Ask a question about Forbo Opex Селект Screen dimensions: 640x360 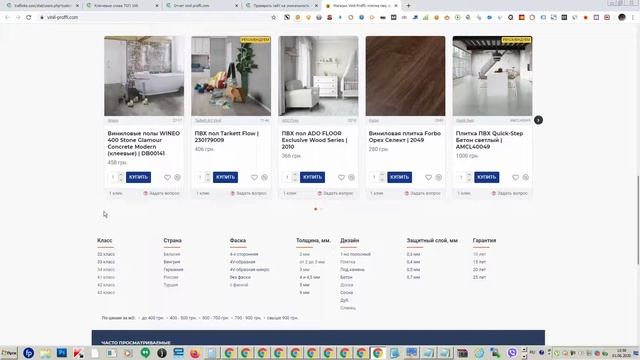tap(423, 193)
